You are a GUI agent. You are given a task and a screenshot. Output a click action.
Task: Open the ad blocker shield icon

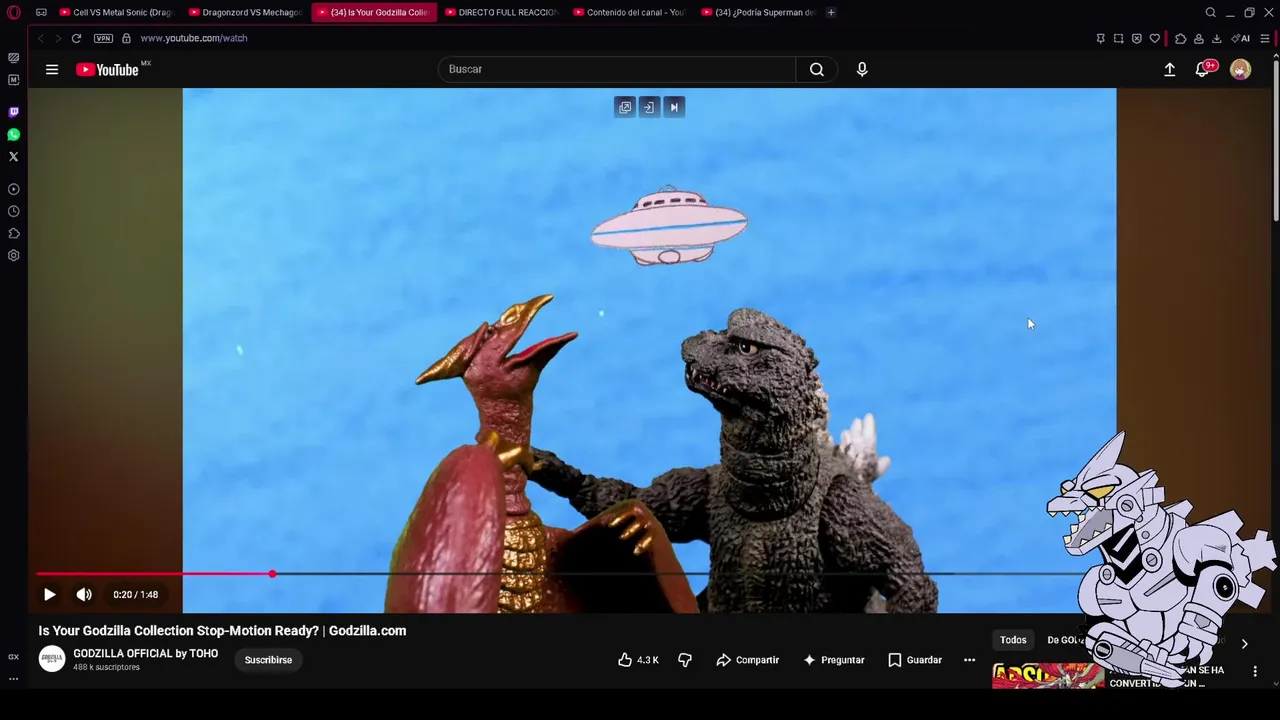coord(1136,38)
